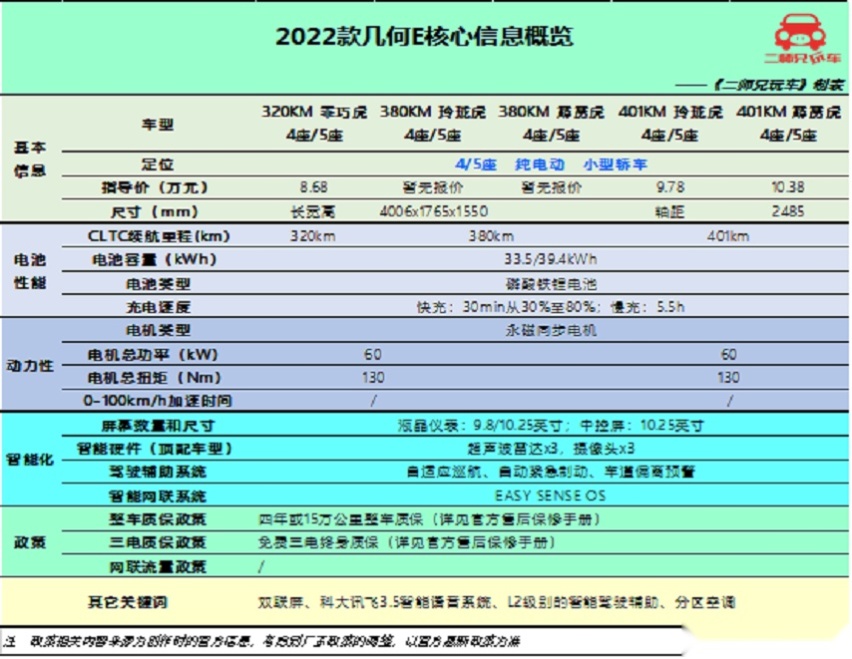
Task: Click the "长宽高" cell
Action: [x=313, y=211]
